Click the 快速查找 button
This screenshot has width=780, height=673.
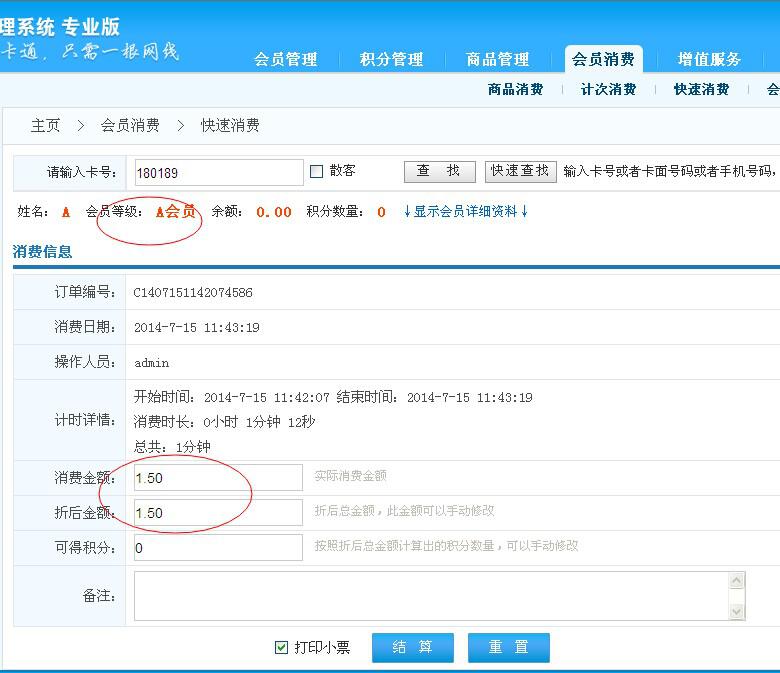520,171
